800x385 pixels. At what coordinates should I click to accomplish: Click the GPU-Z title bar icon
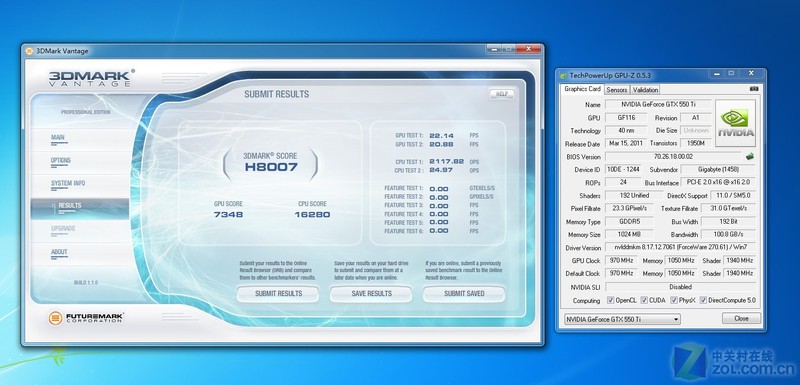click(x=564, y=75)
